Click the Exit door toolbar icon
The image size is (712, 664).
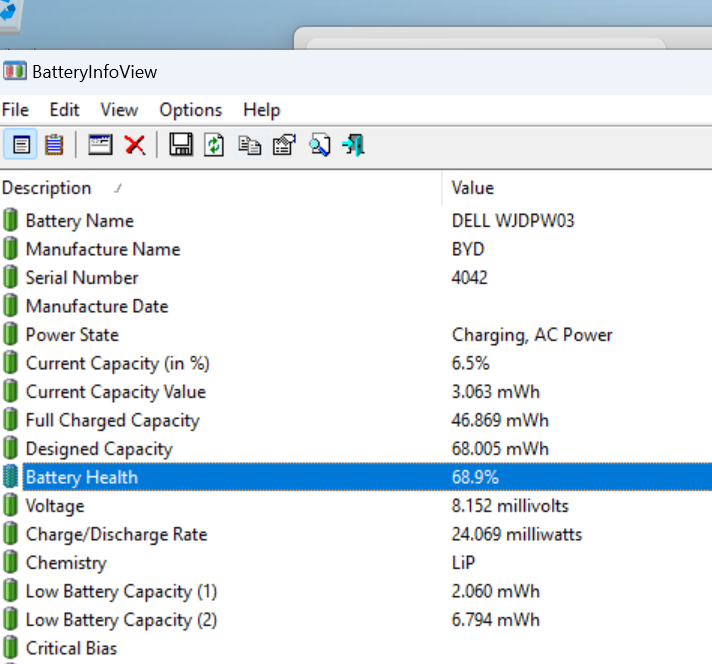(353, 145)
